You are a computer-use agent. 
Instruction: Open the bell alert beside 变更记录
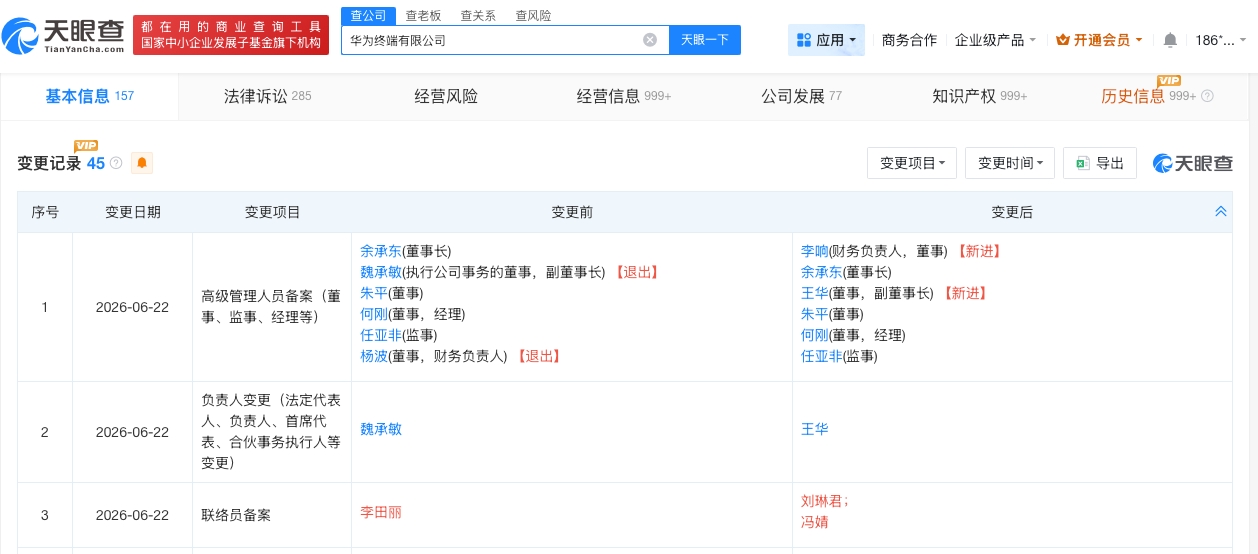click(142, 163)
